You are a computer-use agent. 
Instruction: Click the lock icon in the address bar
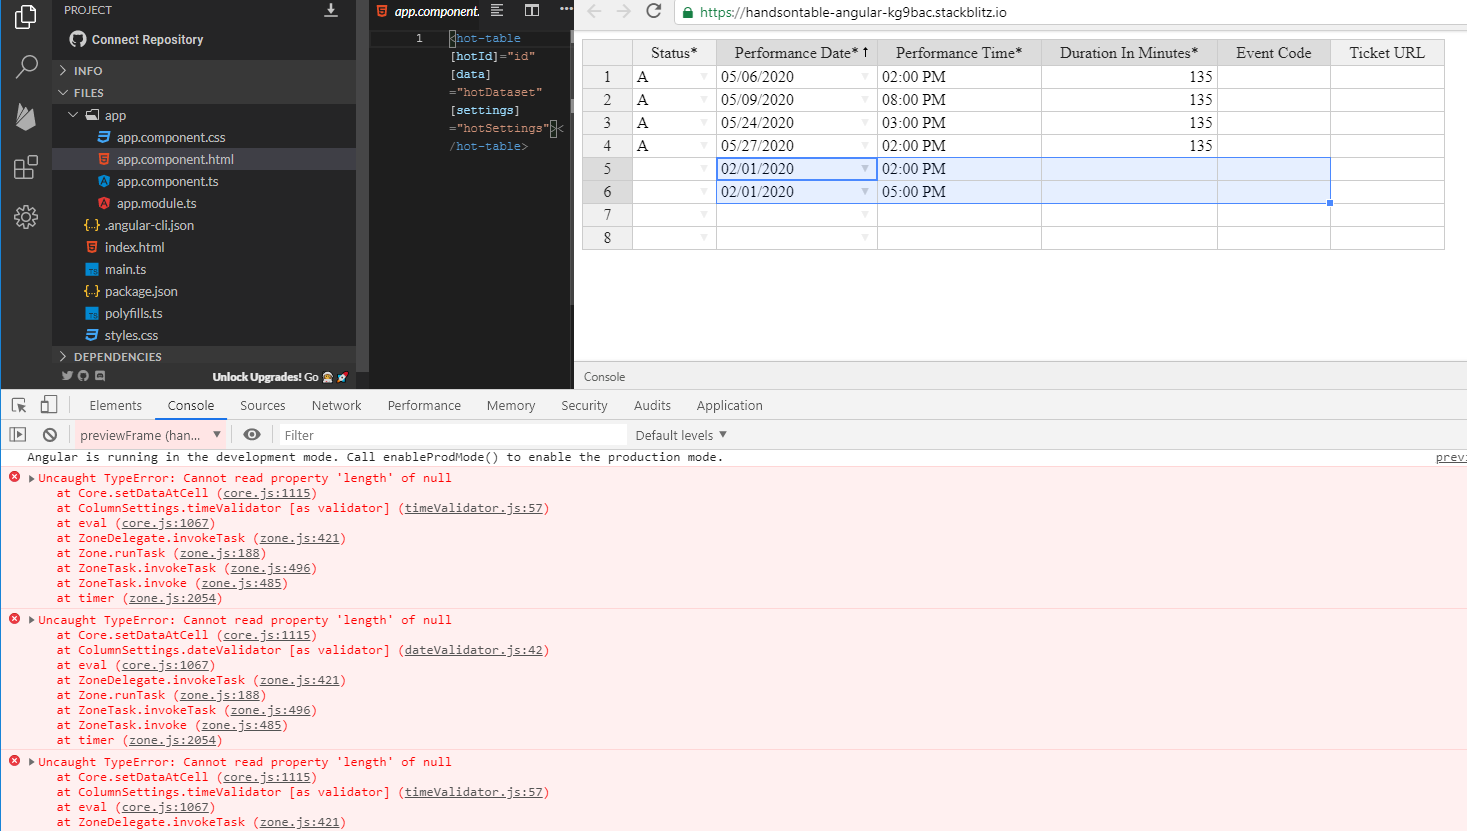[687, 12]
